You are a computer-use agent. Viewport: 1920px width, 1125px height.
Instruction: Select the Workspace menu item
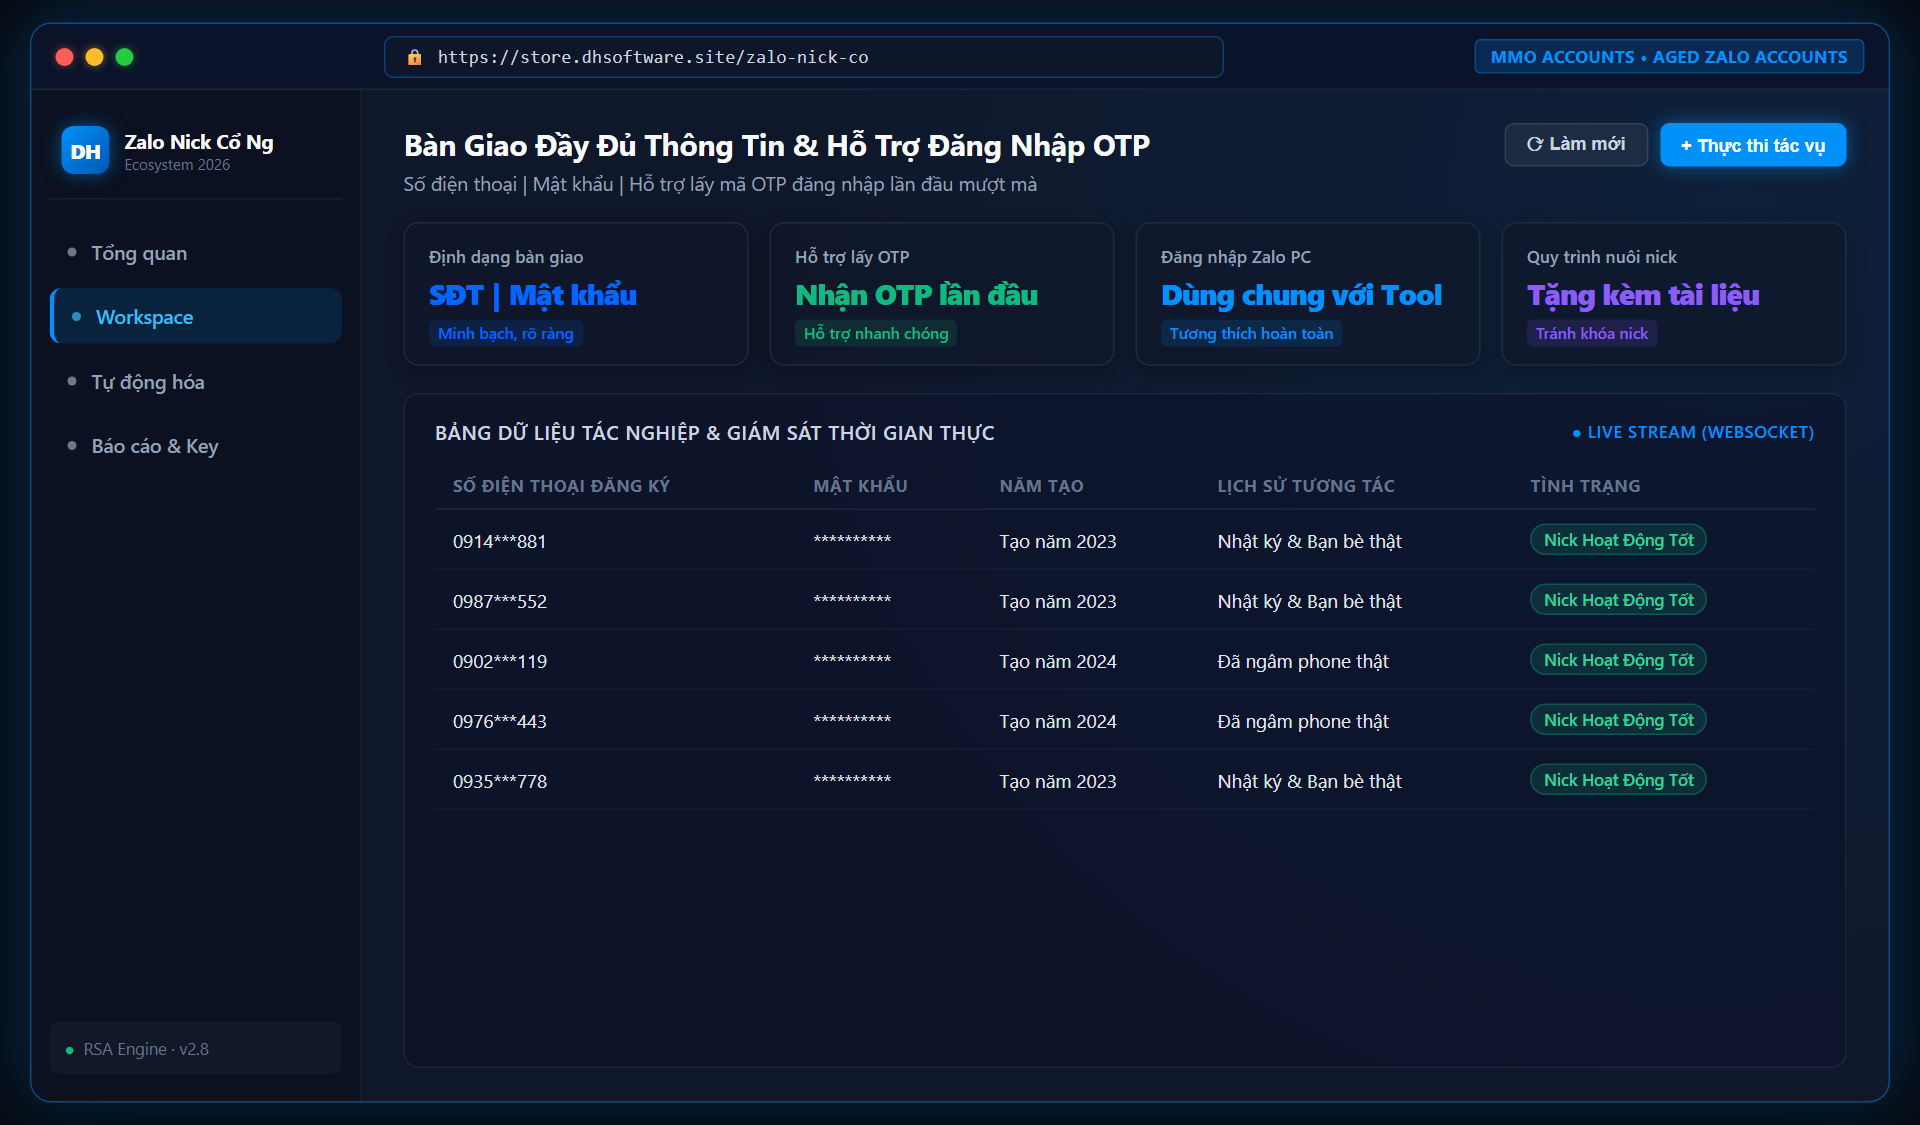[196, 317]
